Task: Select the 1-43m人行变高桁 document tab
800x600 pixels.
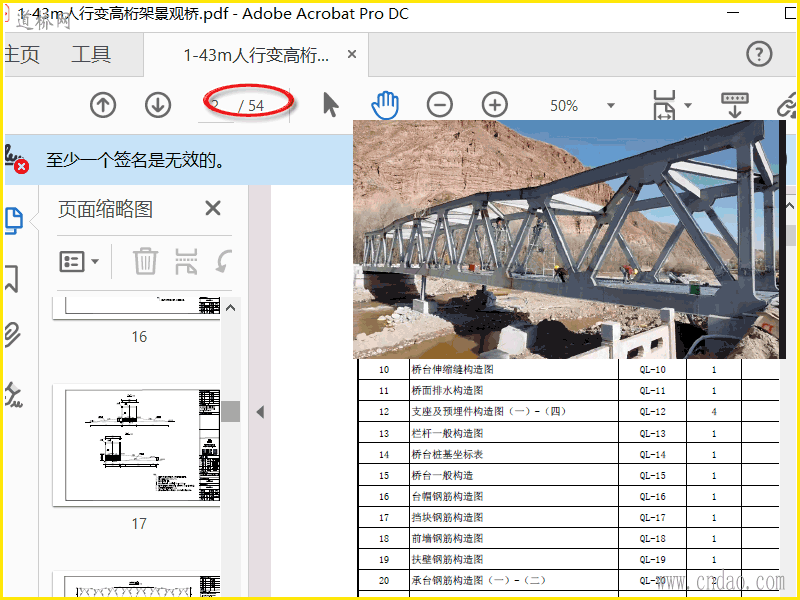Action: [x=256, y=55]
